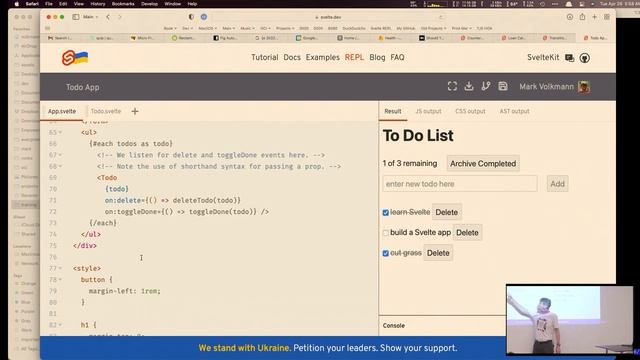640x360 pixels.
Task: Download the REPL as zip file
Action: 469,86
